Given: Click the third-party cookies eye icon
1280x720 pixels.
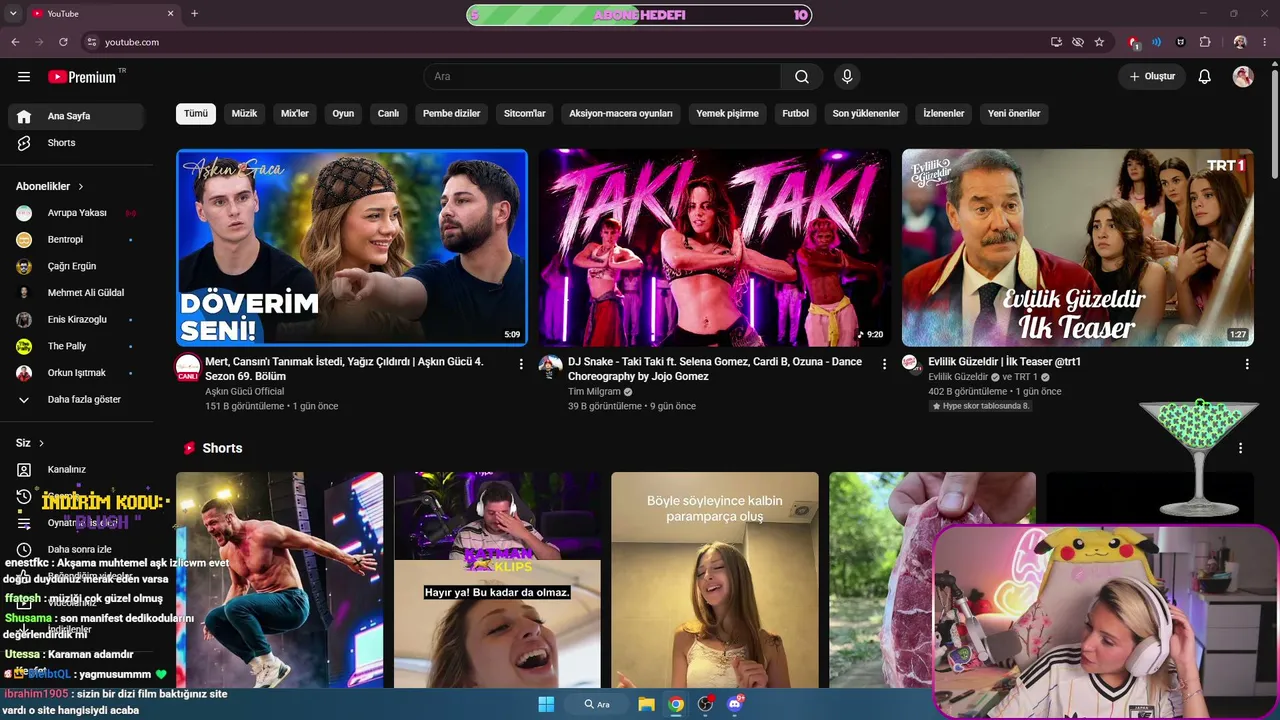Looking at the screenshot, I should [1078, 42].
